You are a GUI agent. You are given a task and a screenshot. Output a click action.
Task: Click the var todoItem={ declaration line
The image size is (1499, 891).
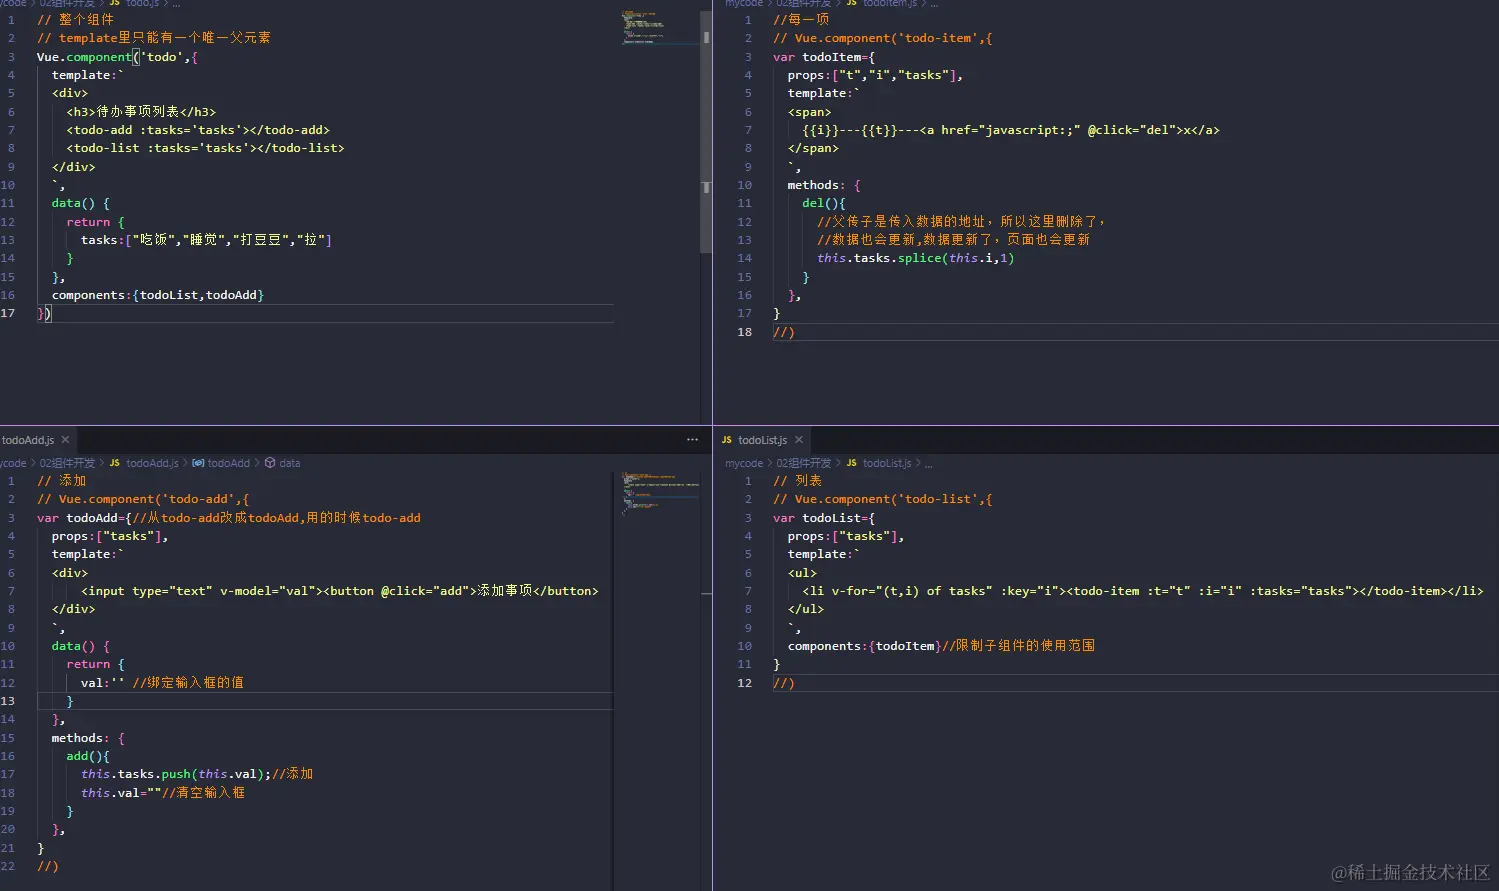coord(824,57)
